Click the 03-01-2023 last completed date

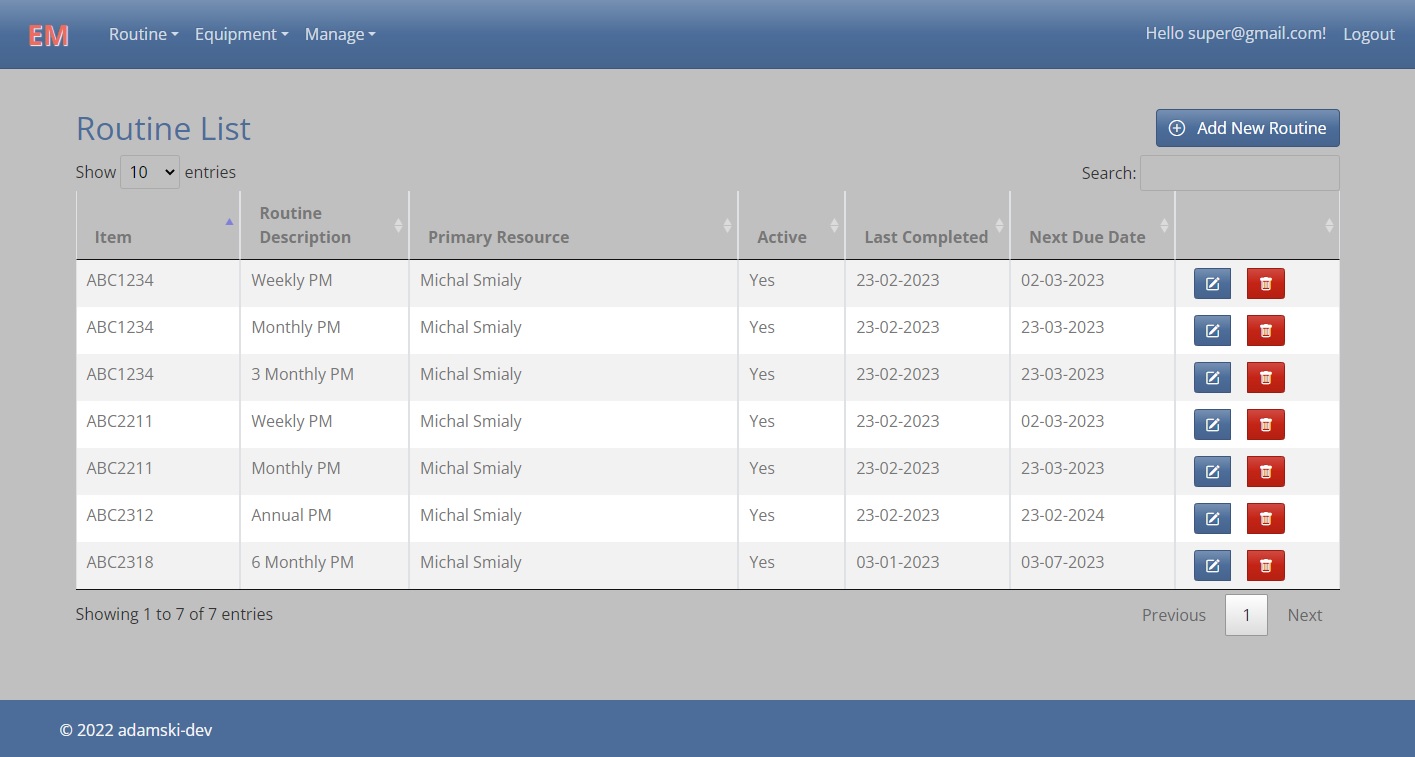(928, 566)
